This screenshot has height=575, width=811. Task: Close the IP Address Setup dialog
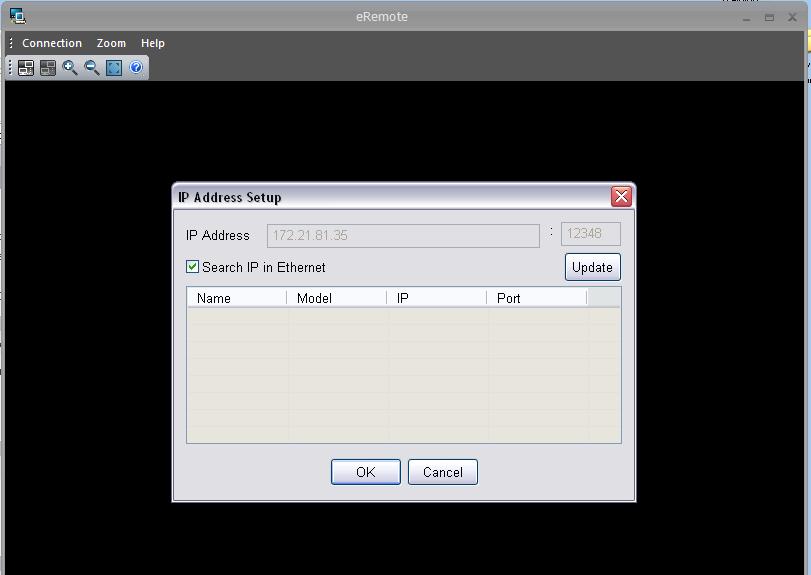pyautogui.click(x=621, y=196)
